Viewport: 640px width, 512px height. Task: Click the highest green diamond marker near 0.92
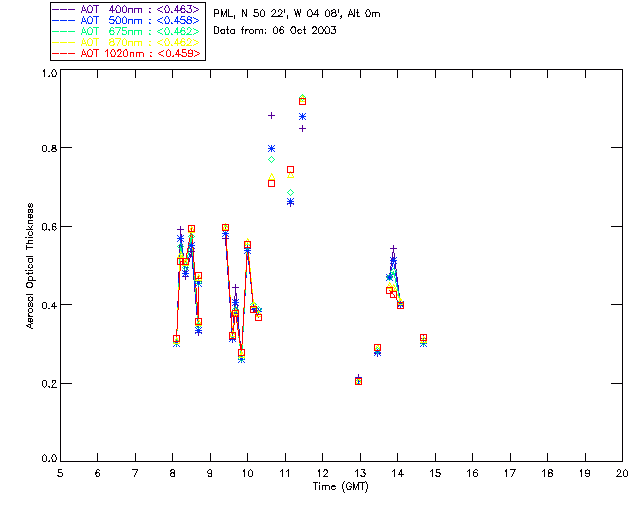click(302, 98)
